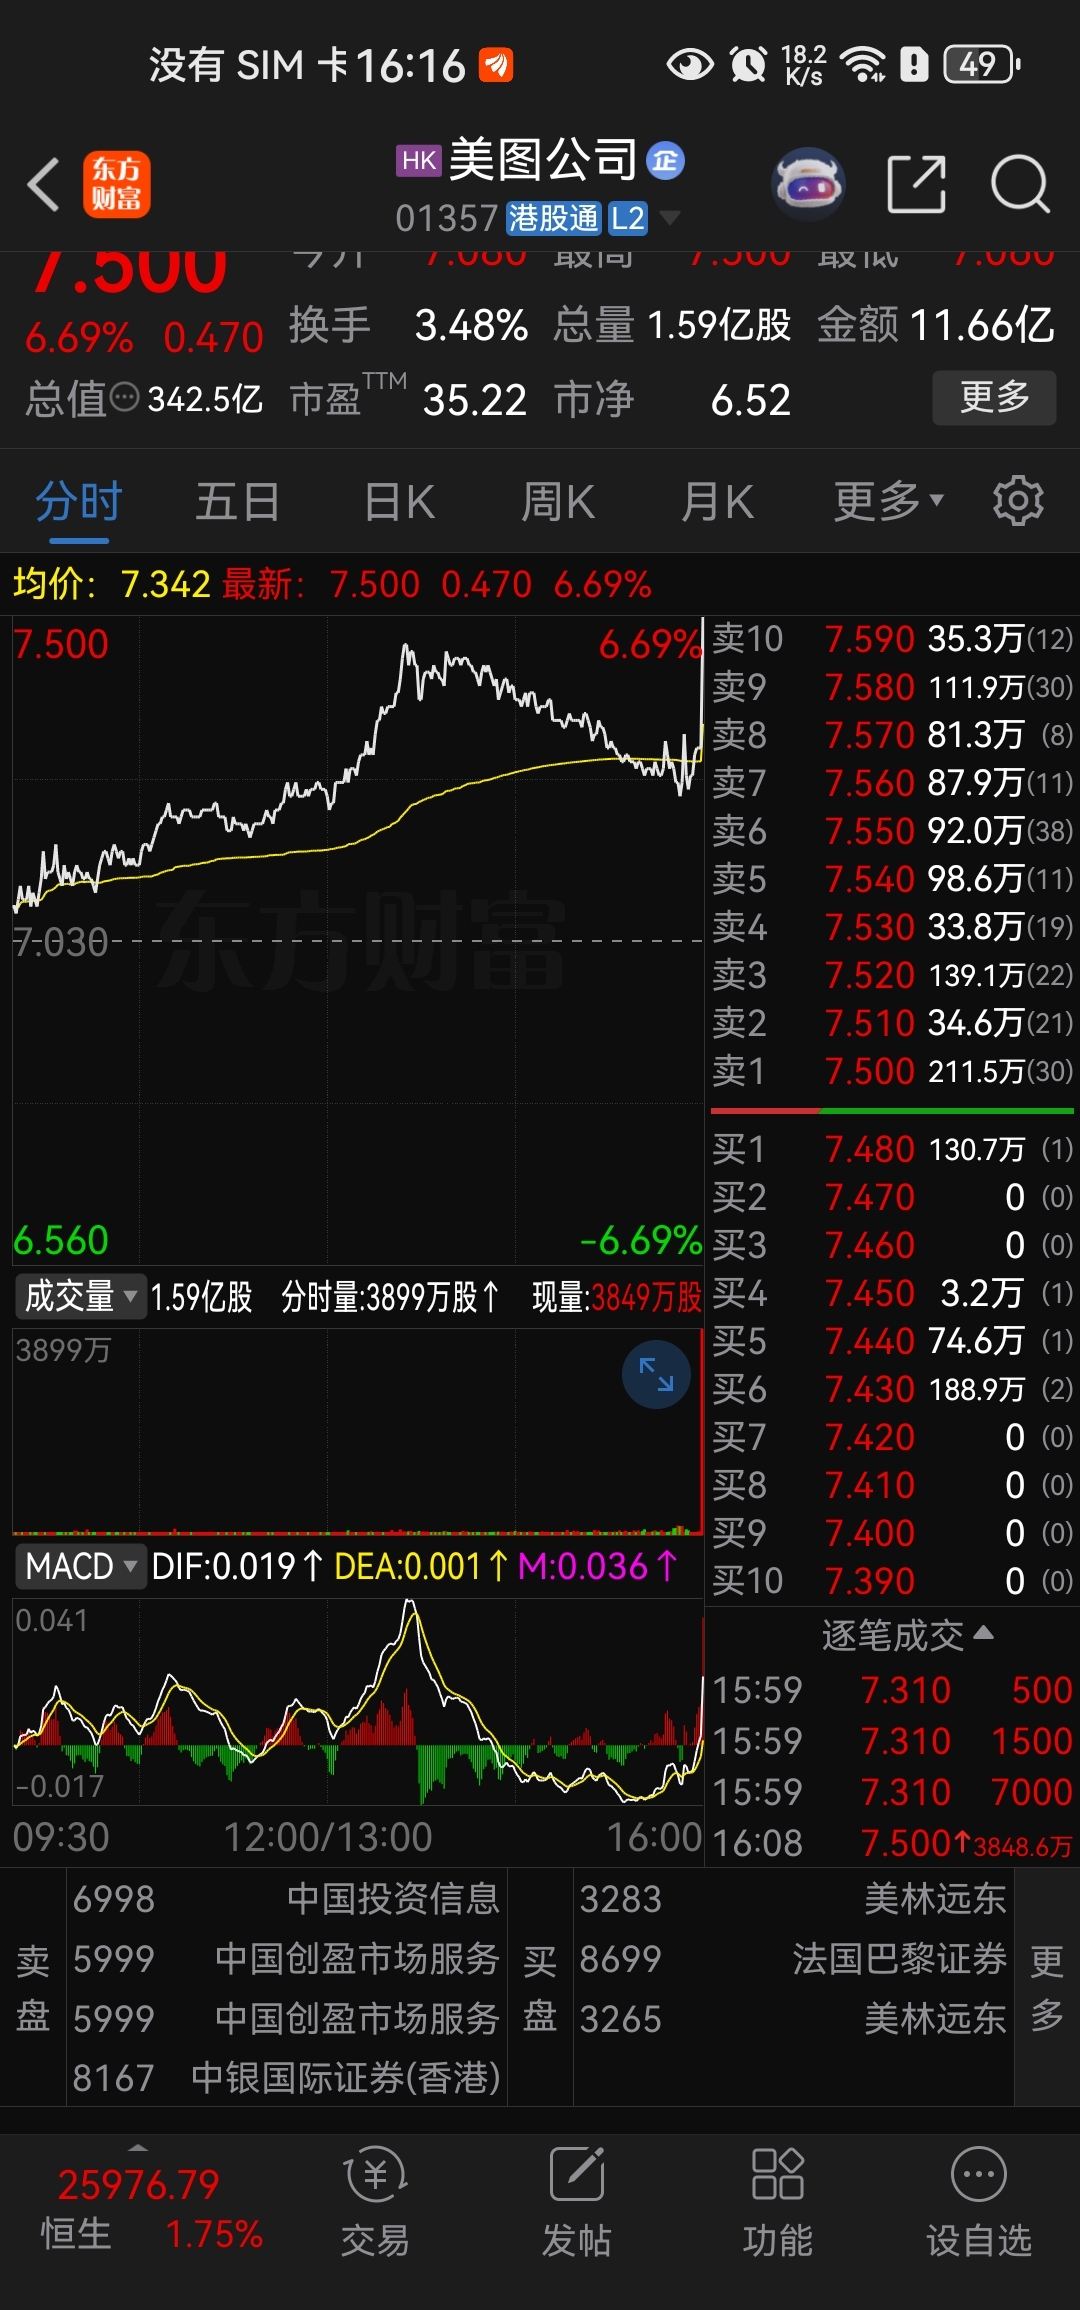The image size is (1080, 2310).
Task: Tap the 均价 7.342 label
Action: coord(112,583)
